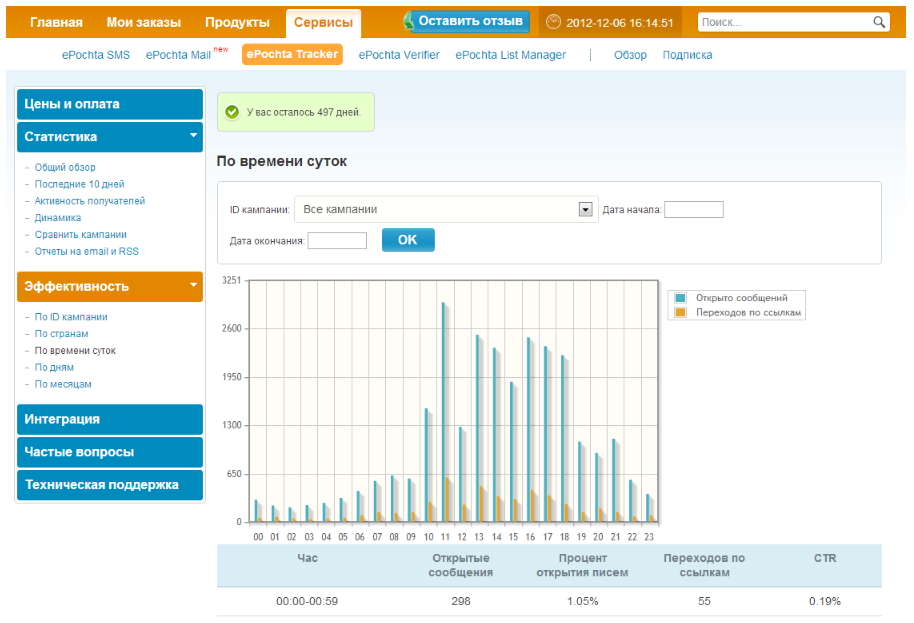Open the 'Частые вопросы' section
914x623 pixels.
[x=110, y=452]
